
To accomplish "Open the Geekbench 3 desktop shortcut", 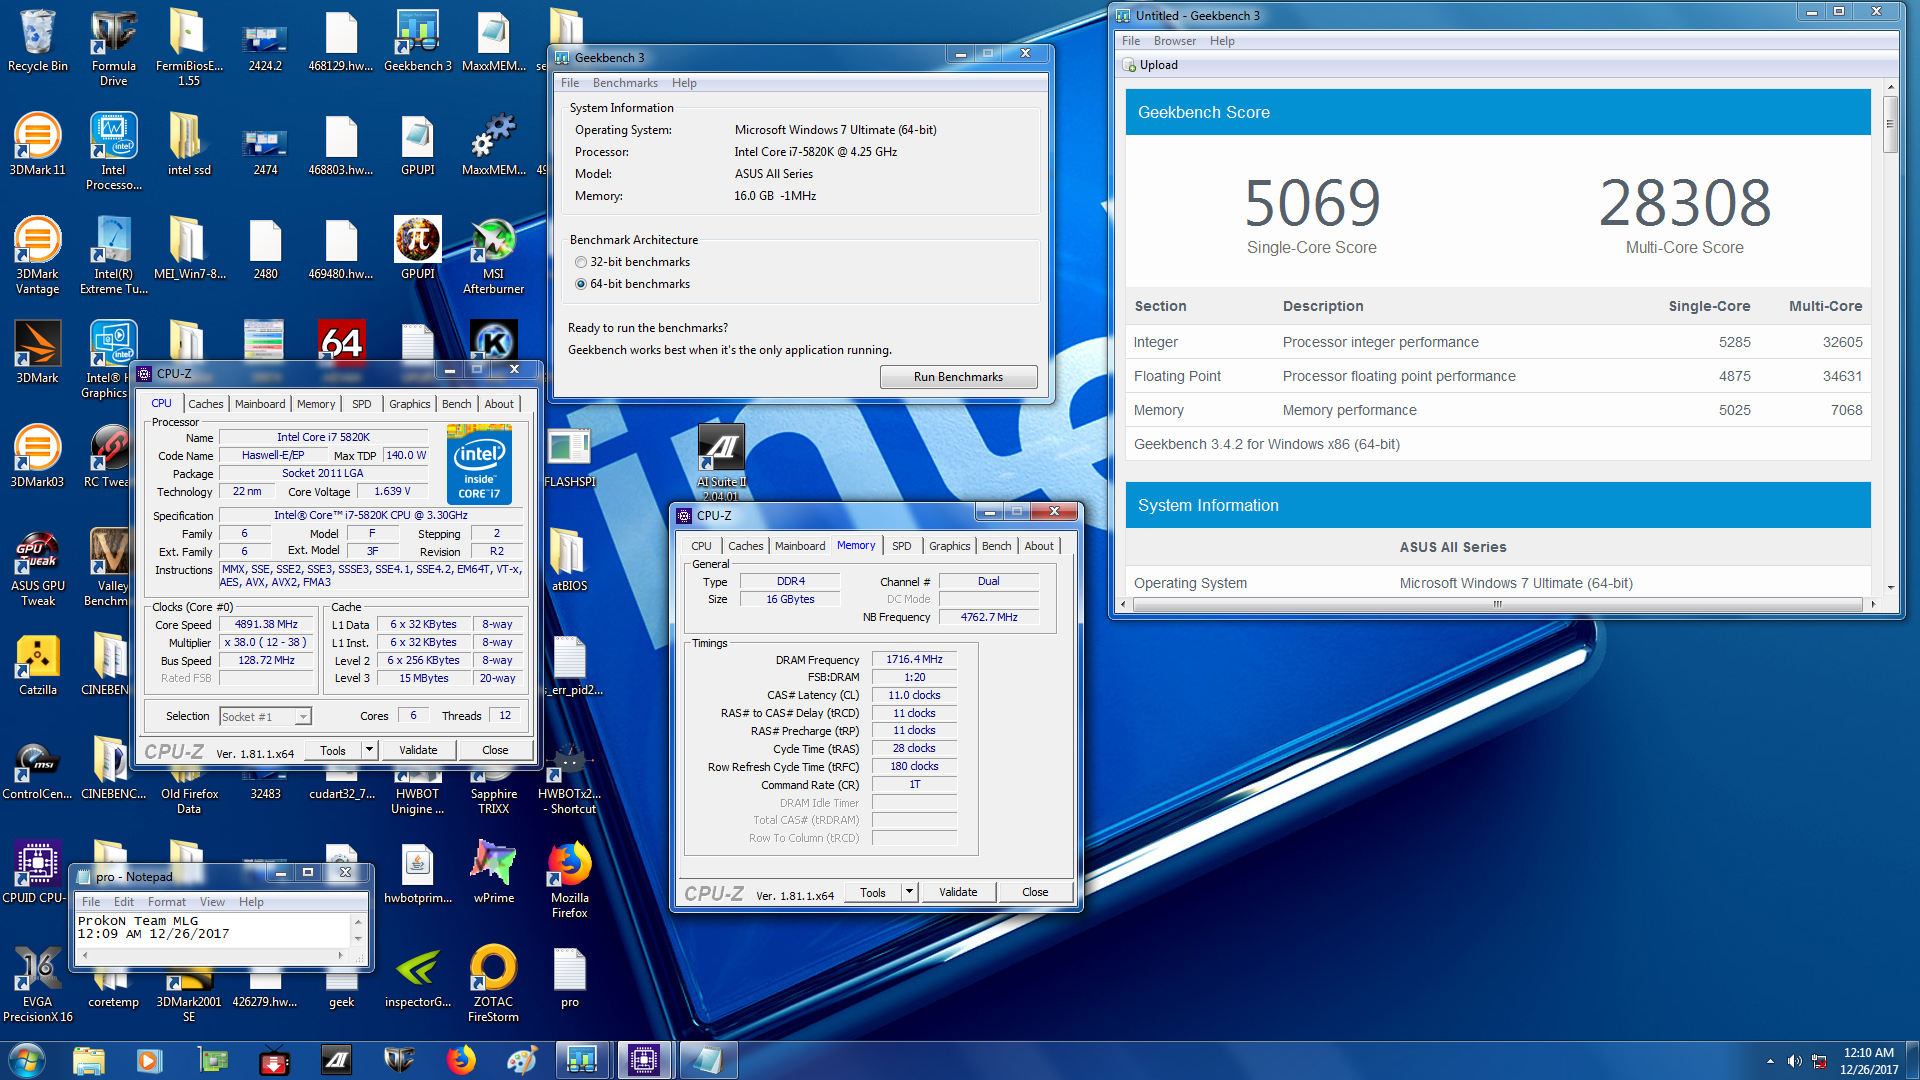I will [x=417, y=40].
